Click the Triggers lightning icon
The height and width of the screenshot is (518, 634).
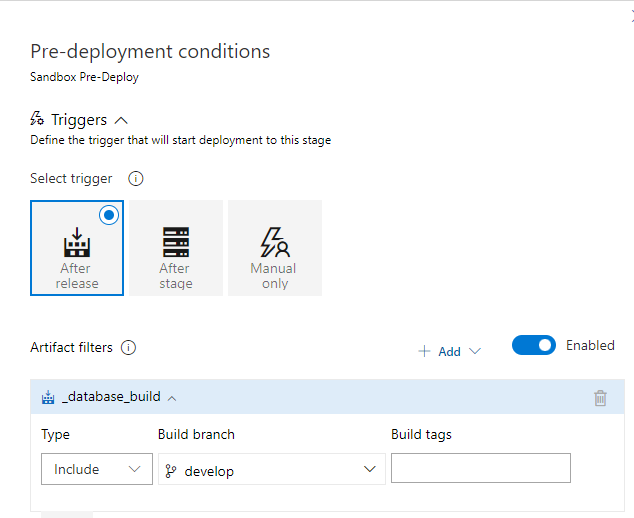click(x=38, y=120)
